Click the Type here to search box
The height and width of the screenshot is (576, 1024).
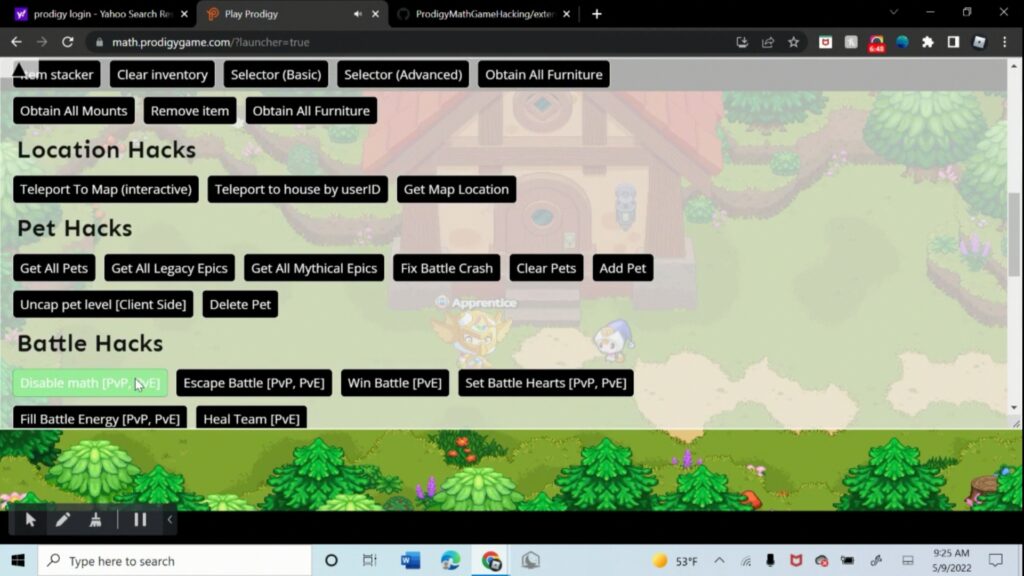tap(175, 560)
